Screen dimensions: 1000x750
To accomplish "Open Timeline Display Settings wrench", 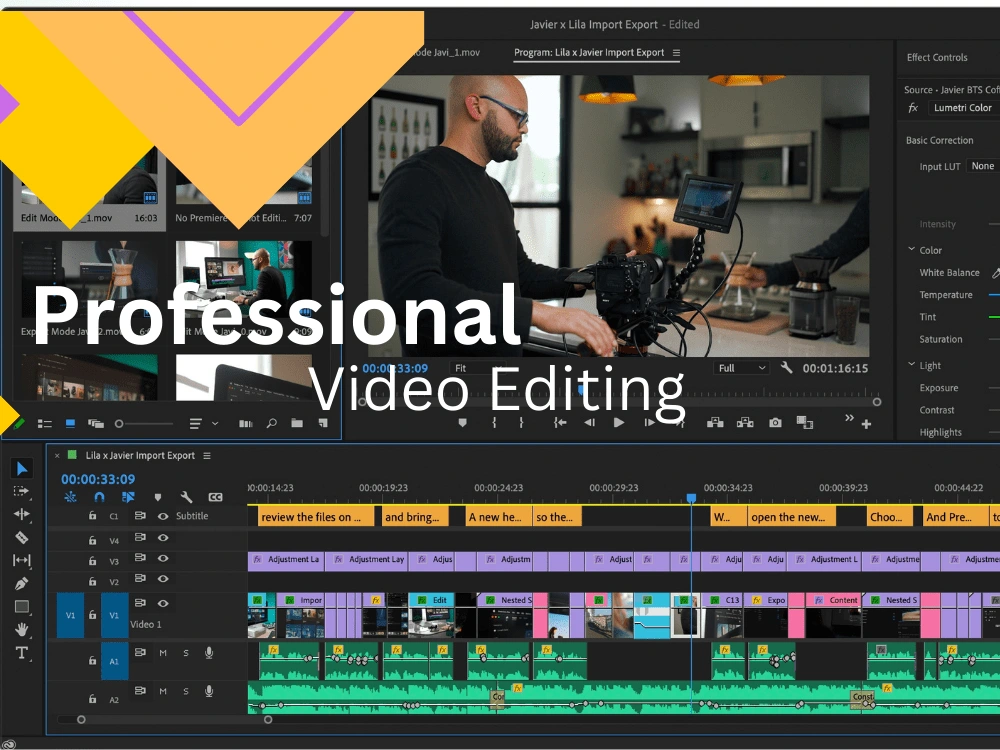I will (x=186, y=497).
